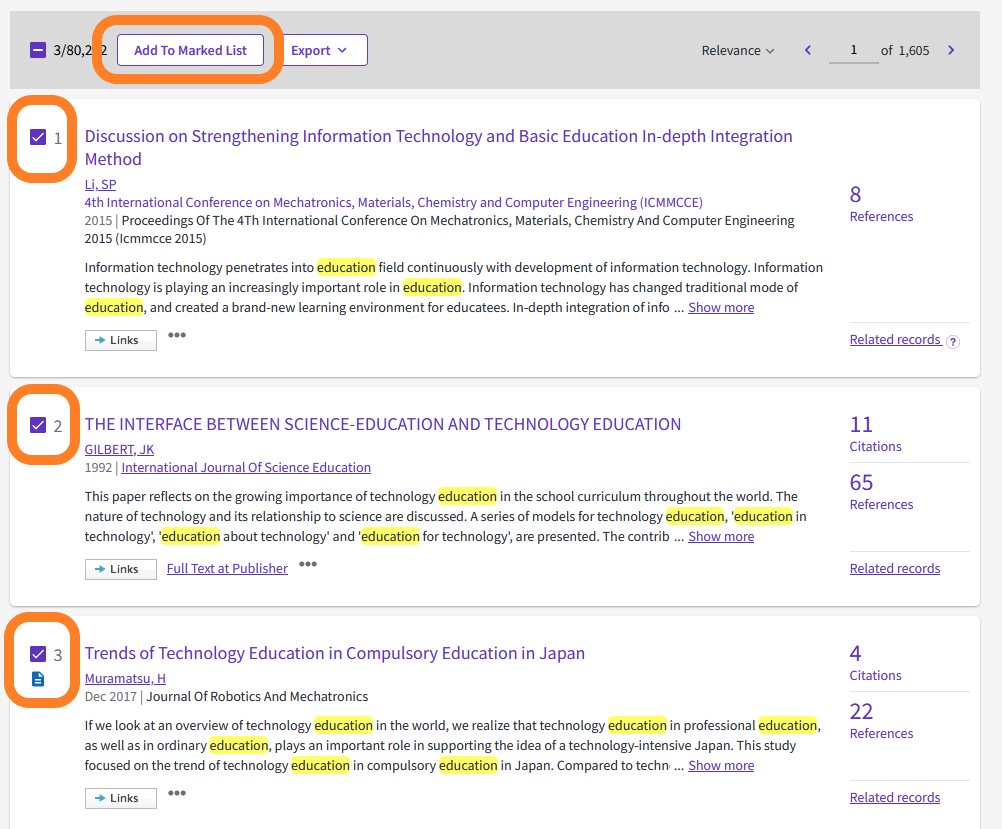
Task: Click Links button under Gilbert record
Action: tap(121, 569)
